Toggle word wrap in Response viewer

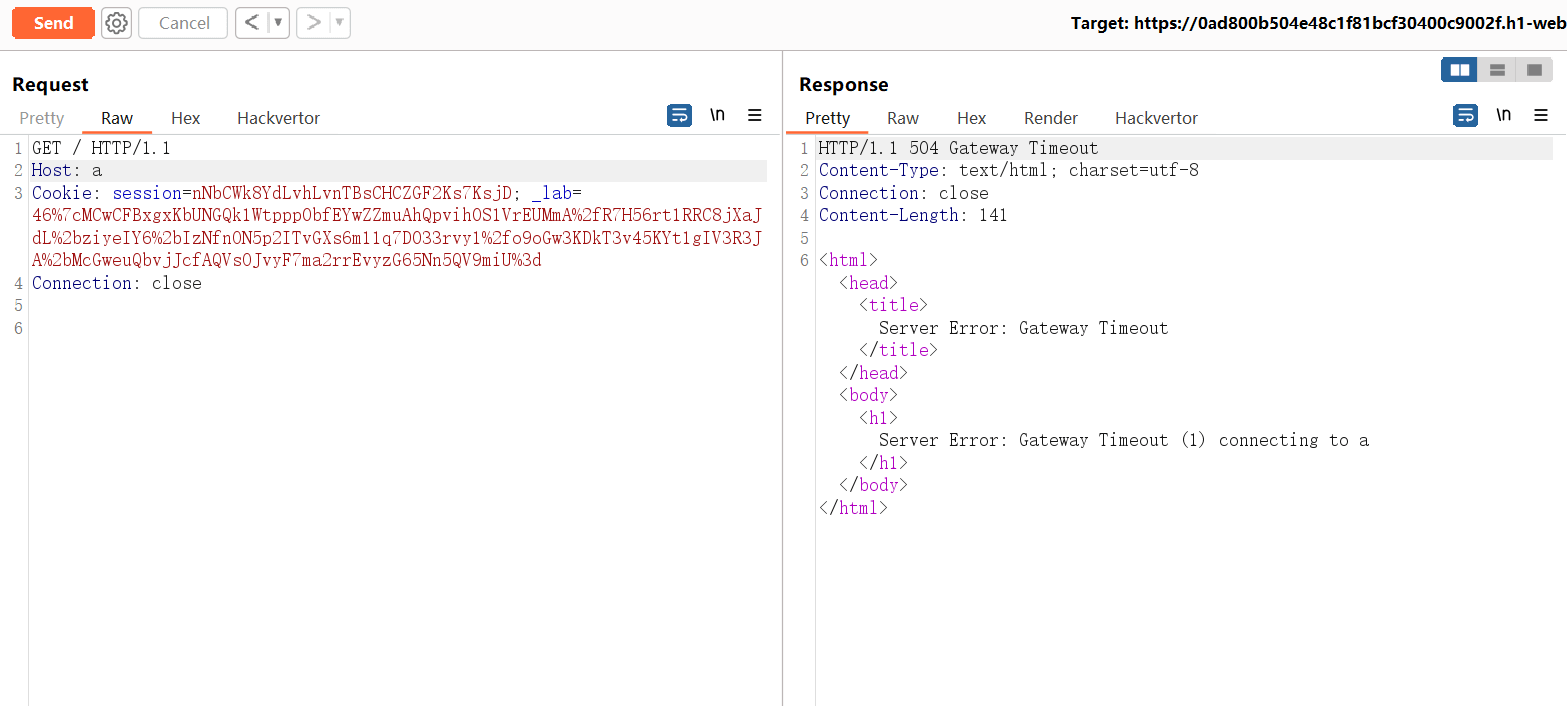1465,115
